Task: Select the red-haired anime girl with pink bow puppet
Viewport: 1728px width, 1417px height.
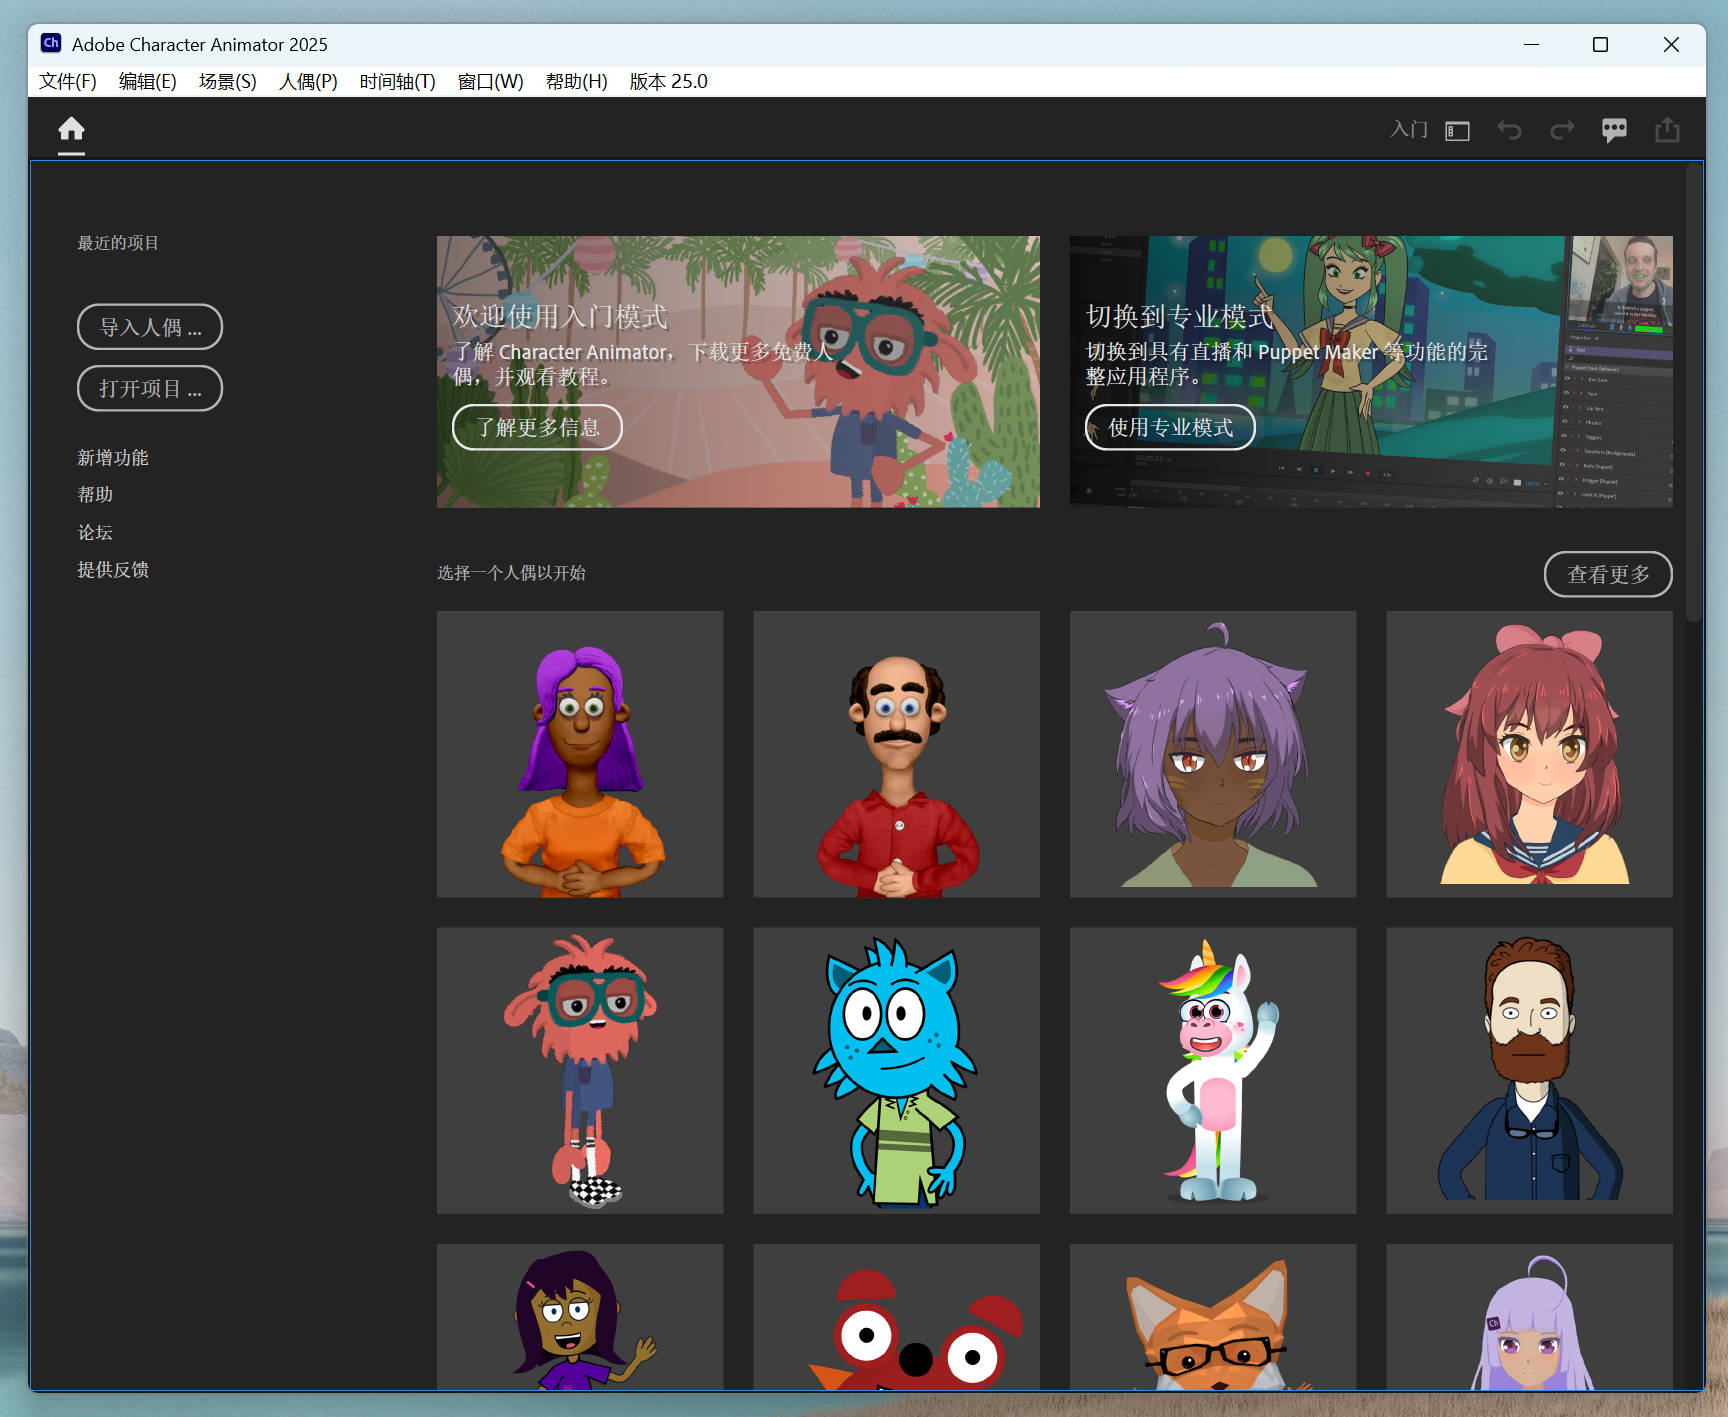Action: (x=1529, y=754)
